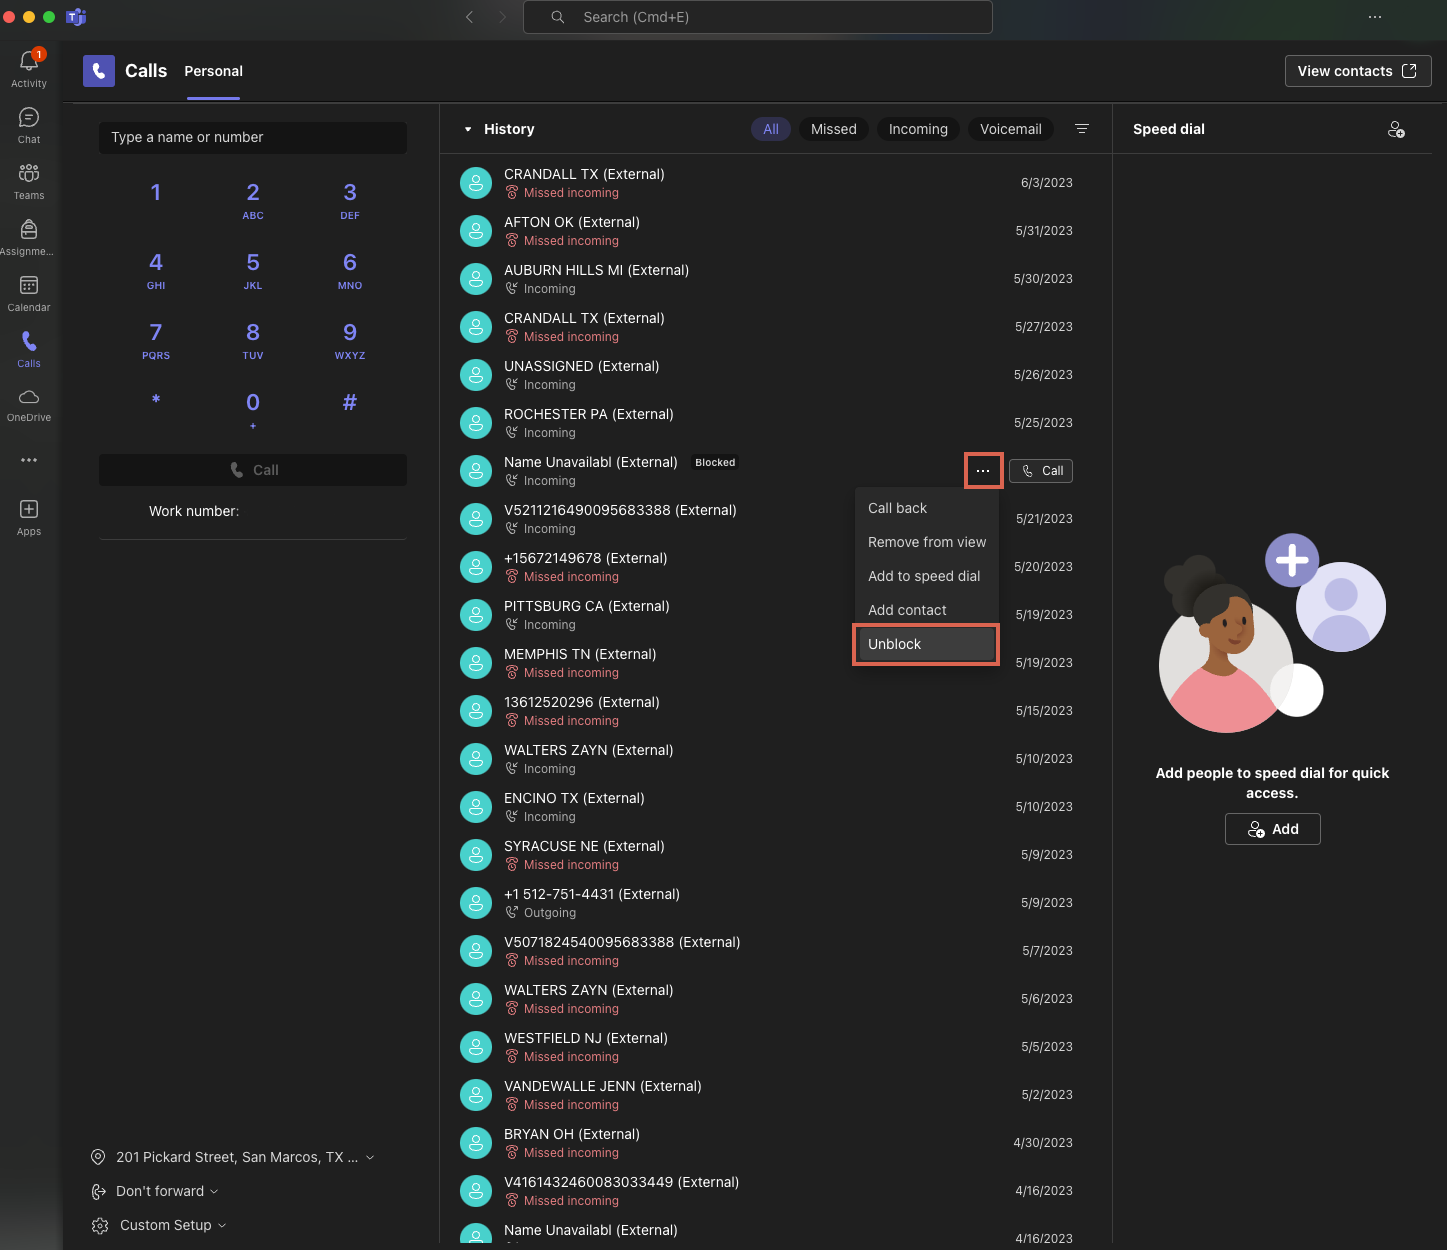Open the Apps store icon in sidebar

pos(29,518)
